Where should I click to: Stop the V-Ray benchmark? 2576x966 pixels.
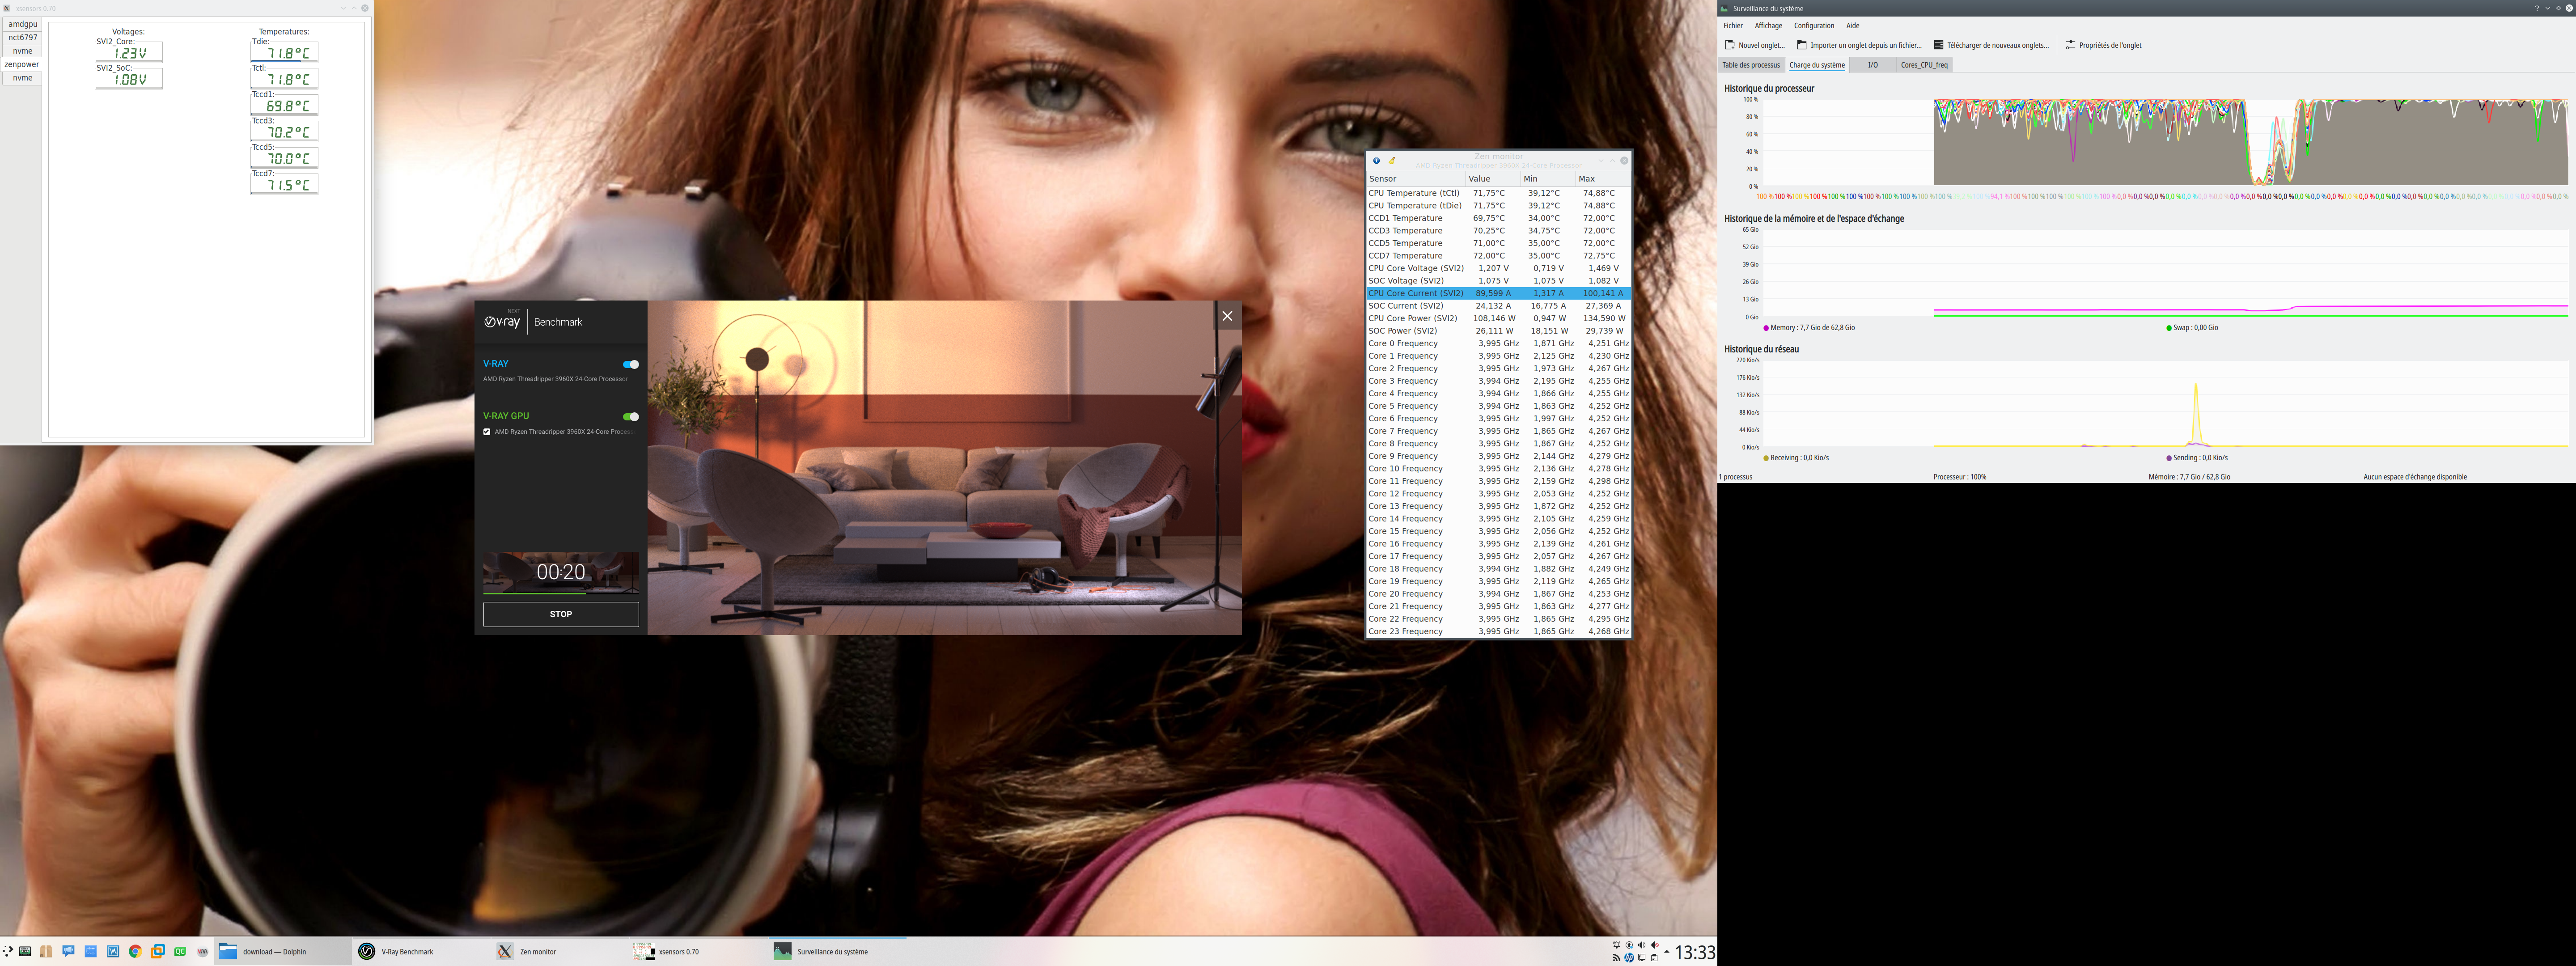561,614
